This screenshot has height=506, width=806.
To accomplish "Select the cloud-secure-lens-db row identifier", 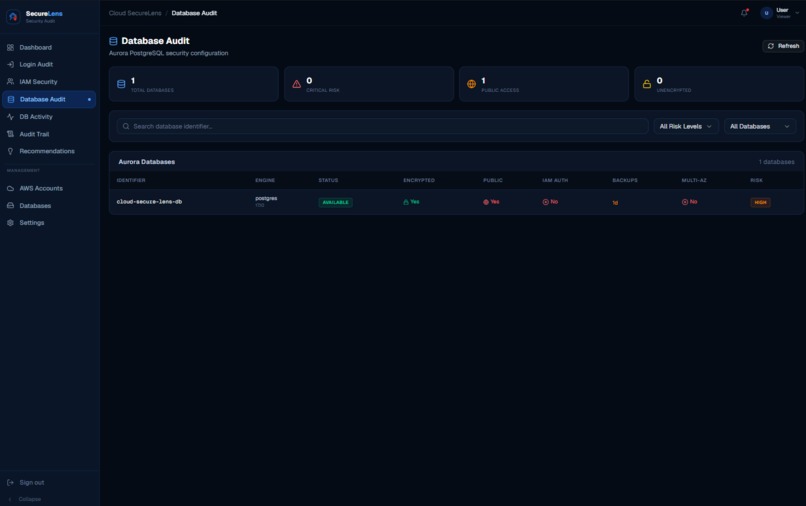I will coord(149,202).
